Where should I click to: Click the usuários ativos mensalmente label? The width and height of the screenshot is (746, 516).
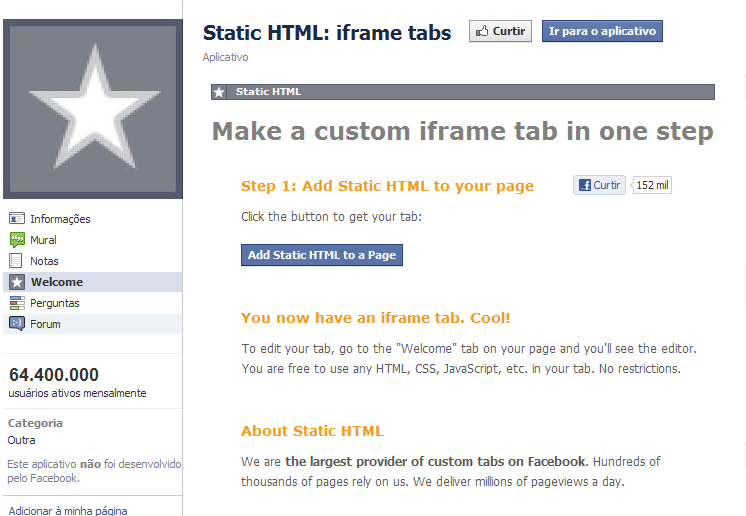77,393
